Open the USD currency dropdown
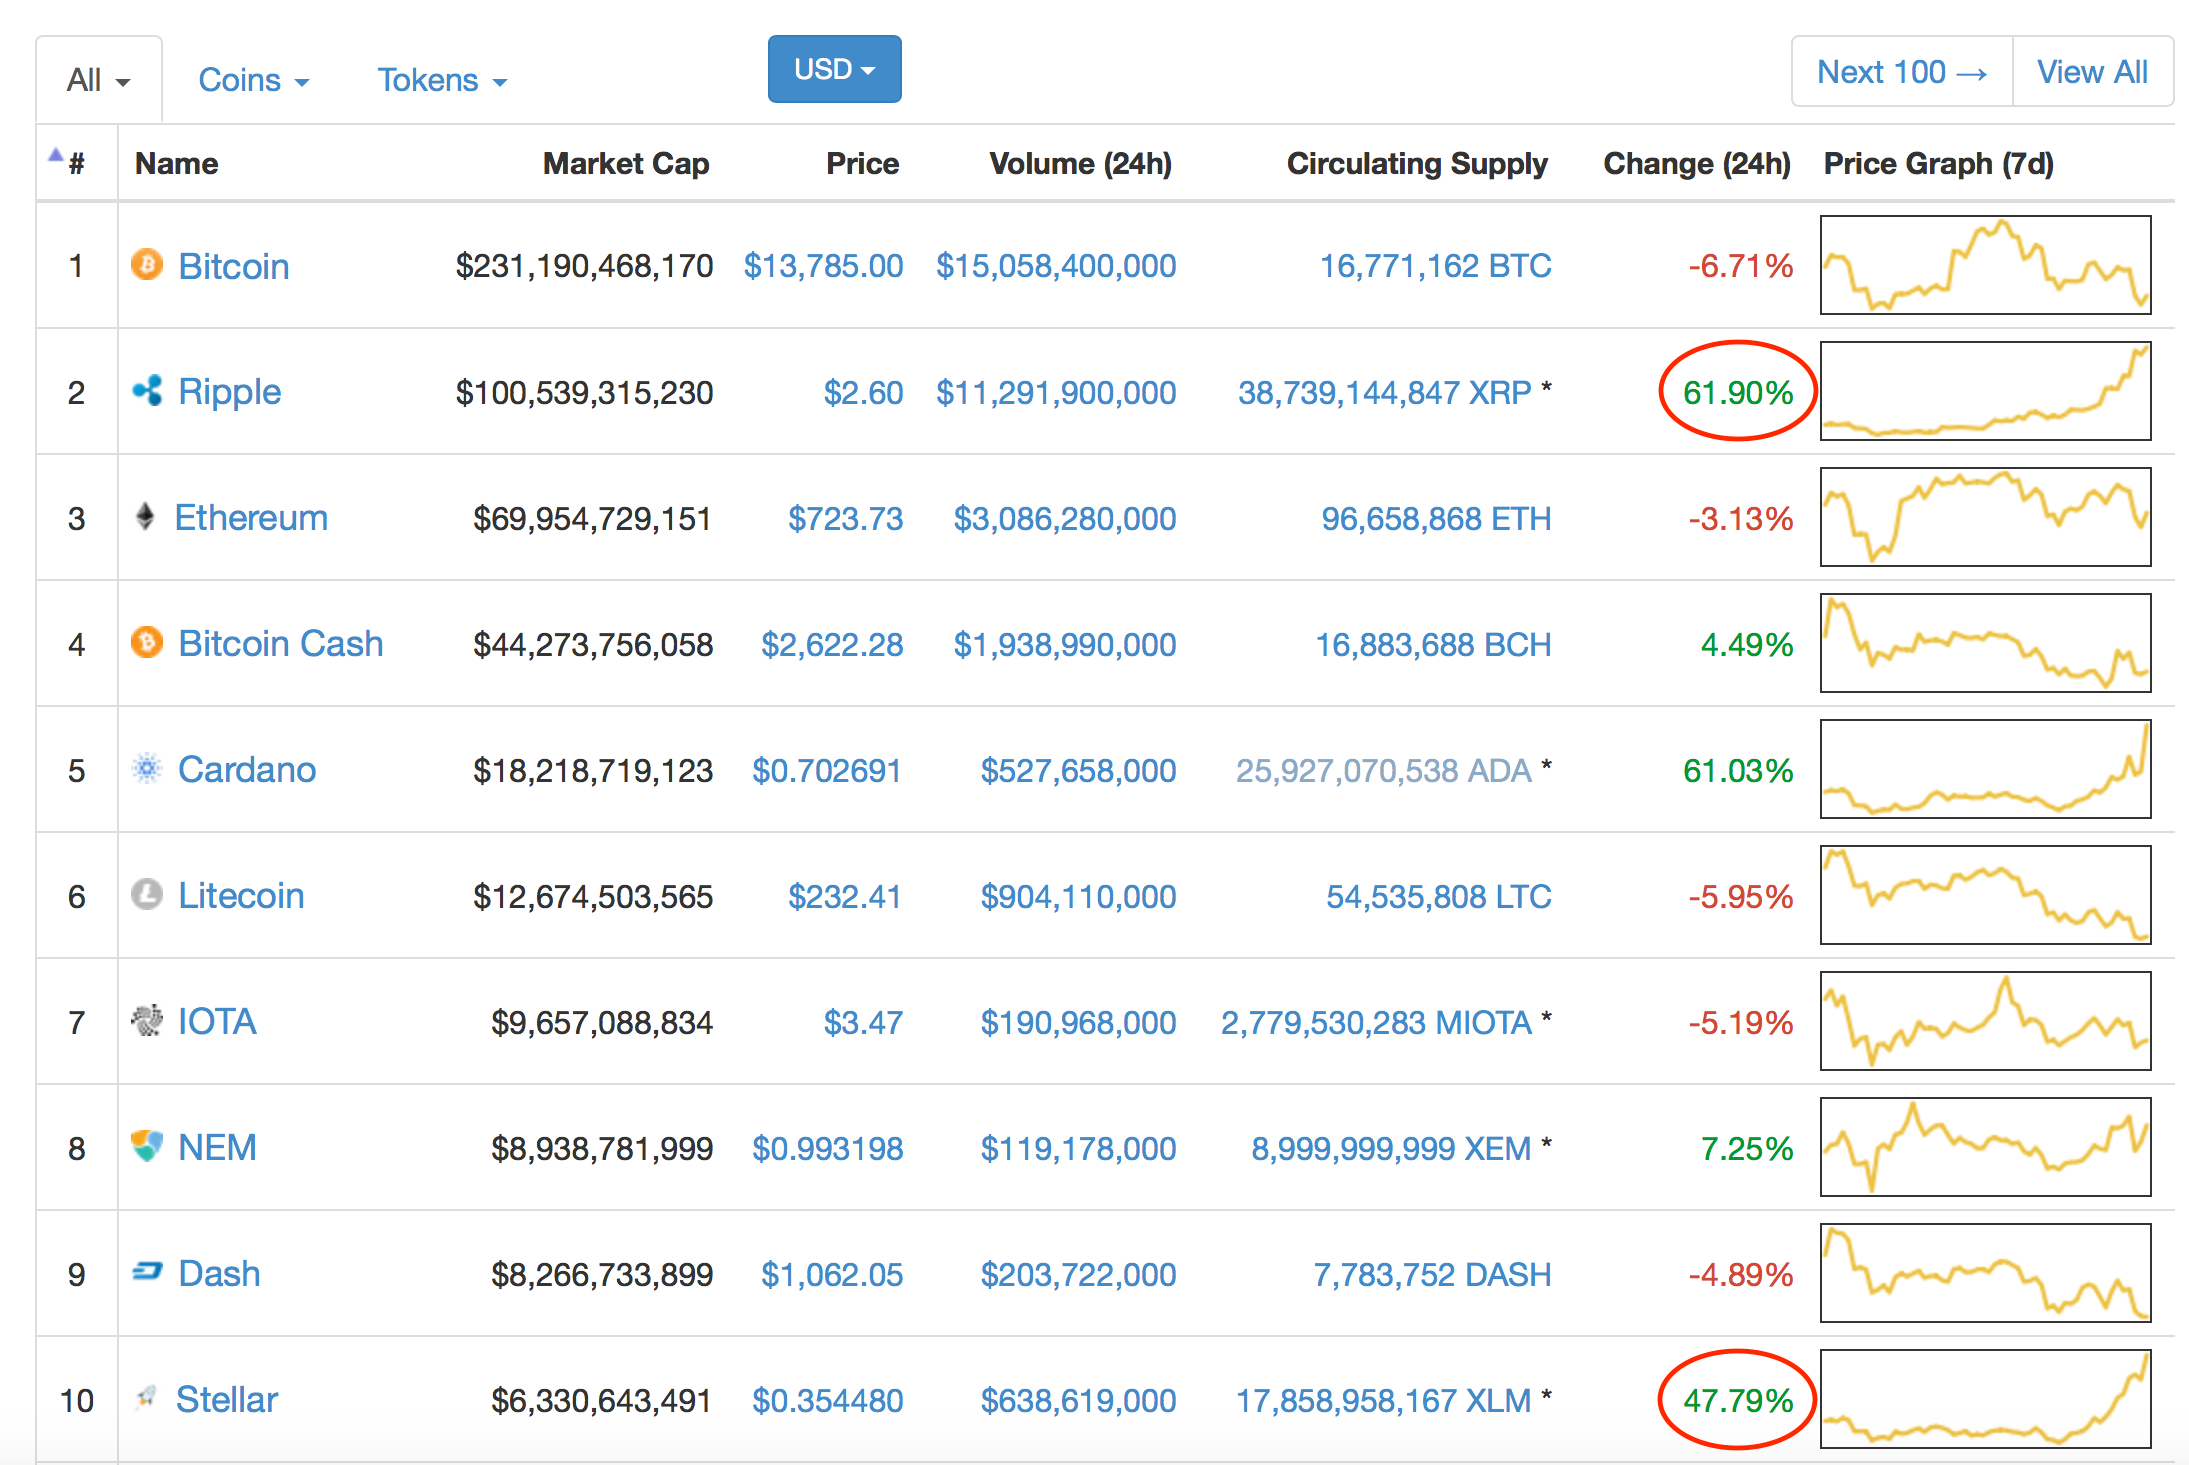2189x1465 pixels. pos(834,69)
